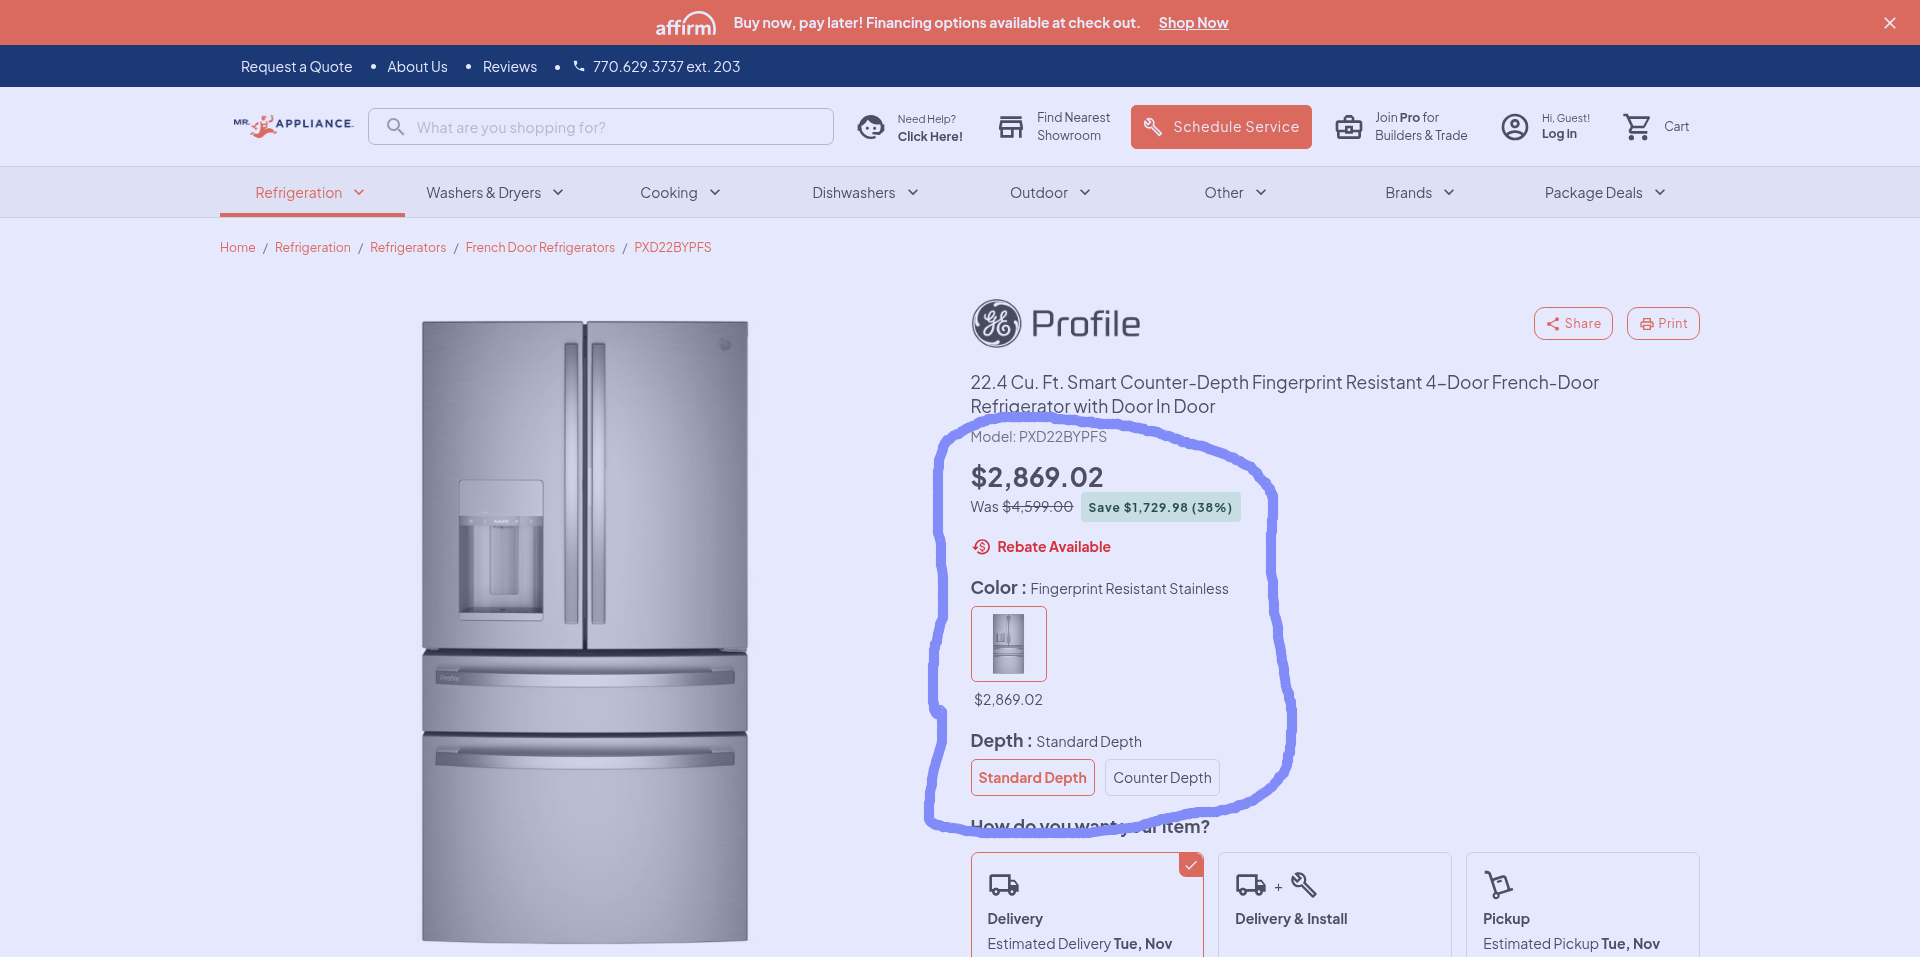Click the Find Nearest Showroom store icon
The image size is (1920, 957).
tap(1011, 127)
